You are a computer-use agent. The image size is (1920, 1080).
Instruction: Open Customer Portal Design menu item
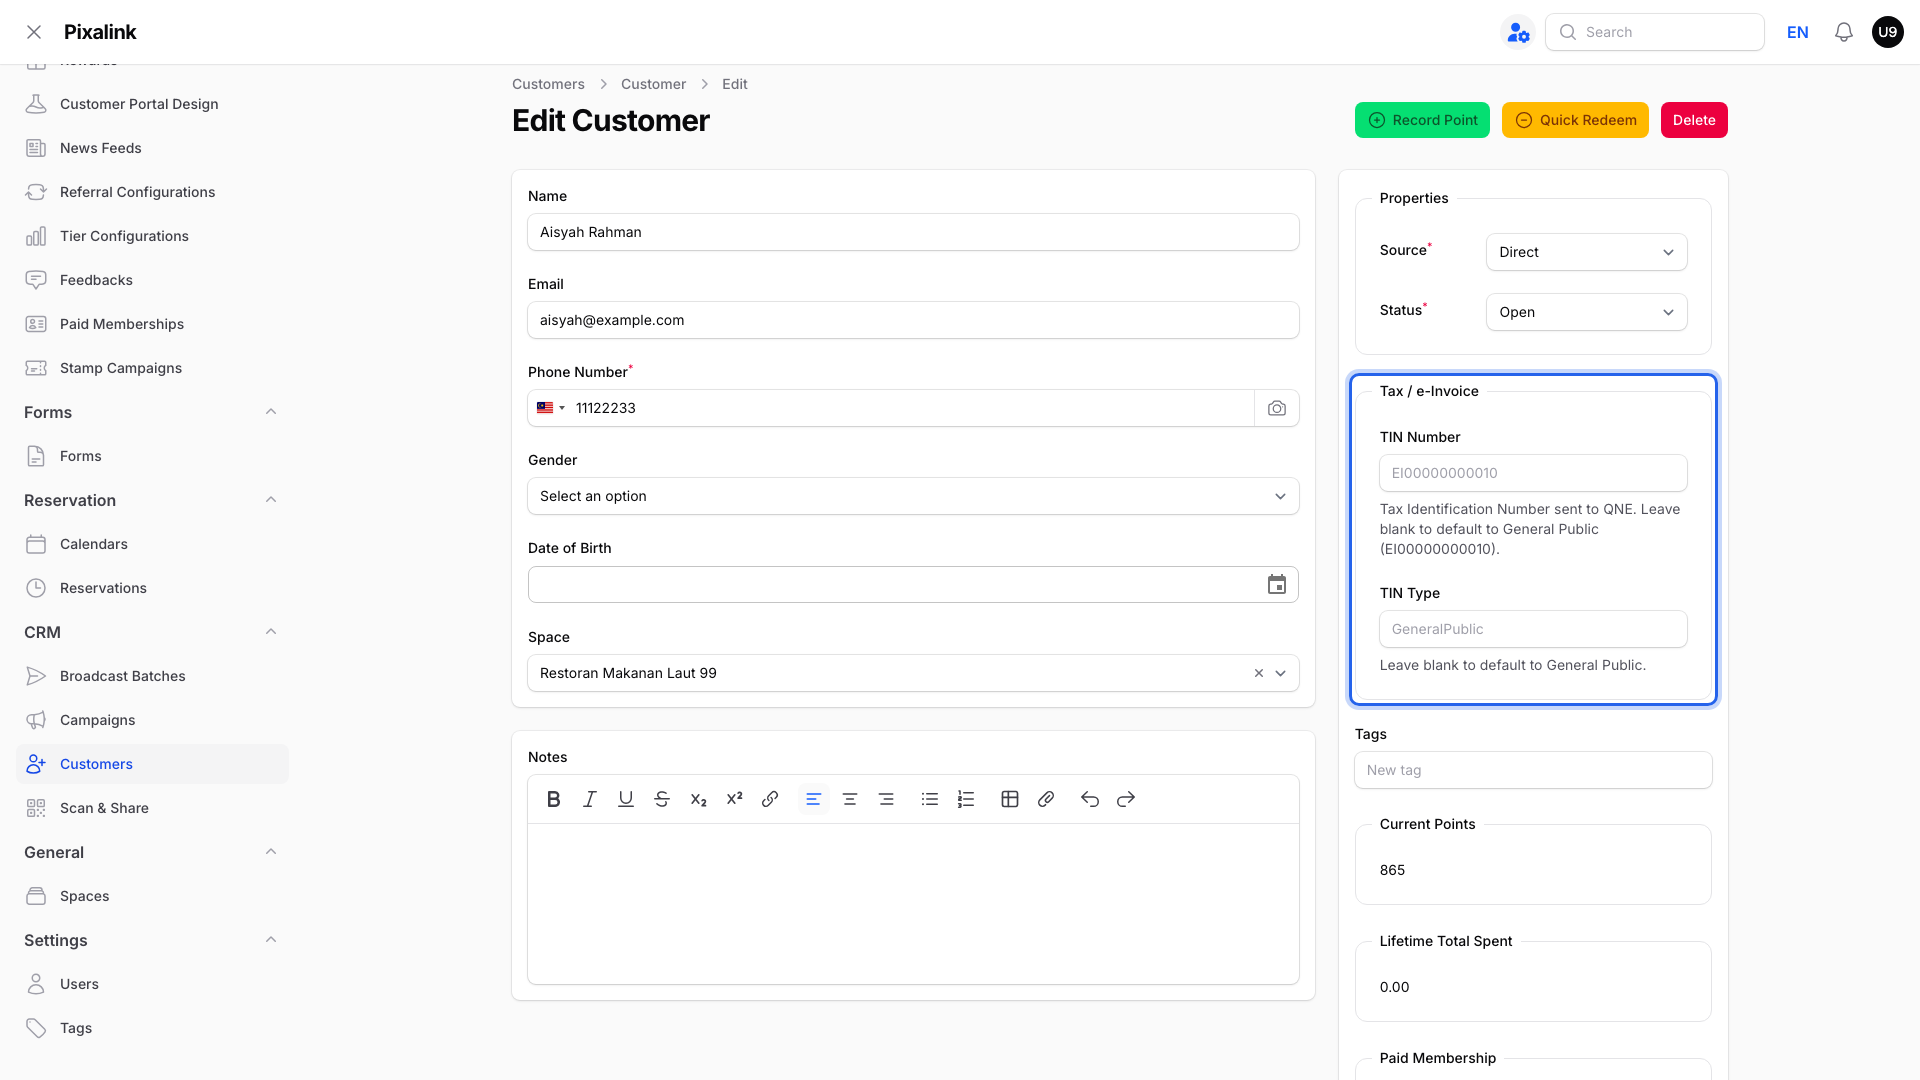coord(152,104)
